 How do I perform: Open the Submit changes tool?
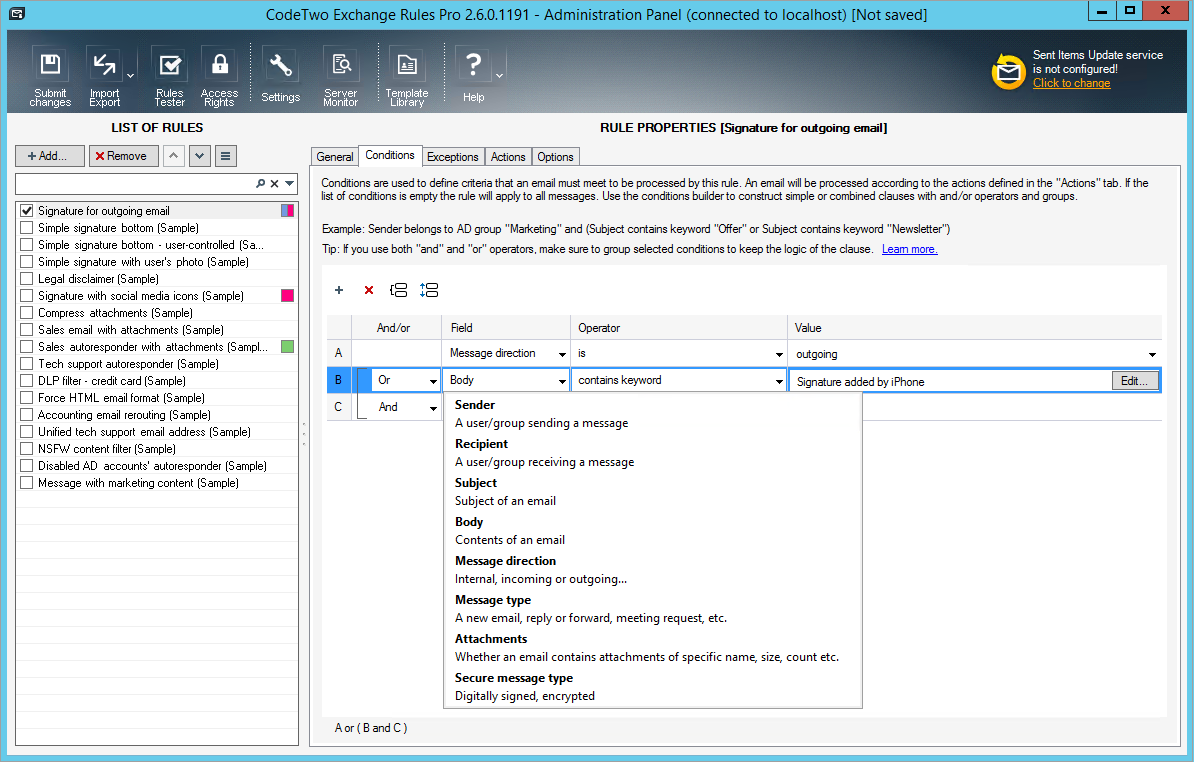[x=49, y=74]
